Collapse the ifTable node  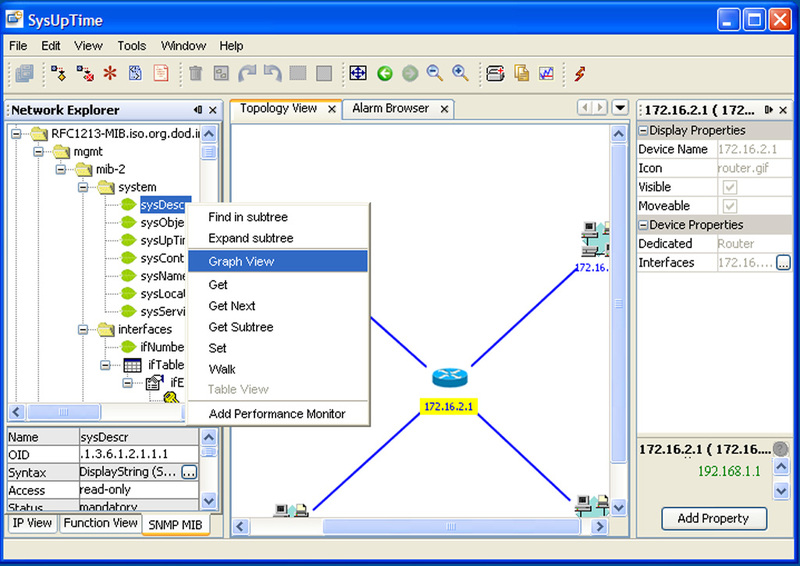105,365
